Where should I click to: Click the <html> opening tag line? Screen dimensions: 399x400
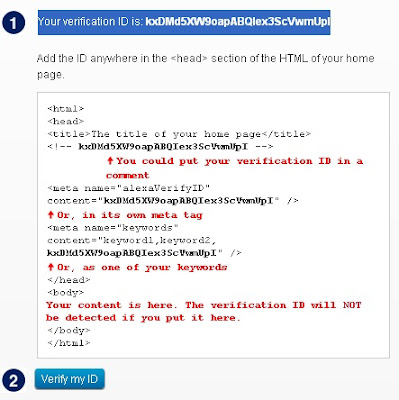66,109
